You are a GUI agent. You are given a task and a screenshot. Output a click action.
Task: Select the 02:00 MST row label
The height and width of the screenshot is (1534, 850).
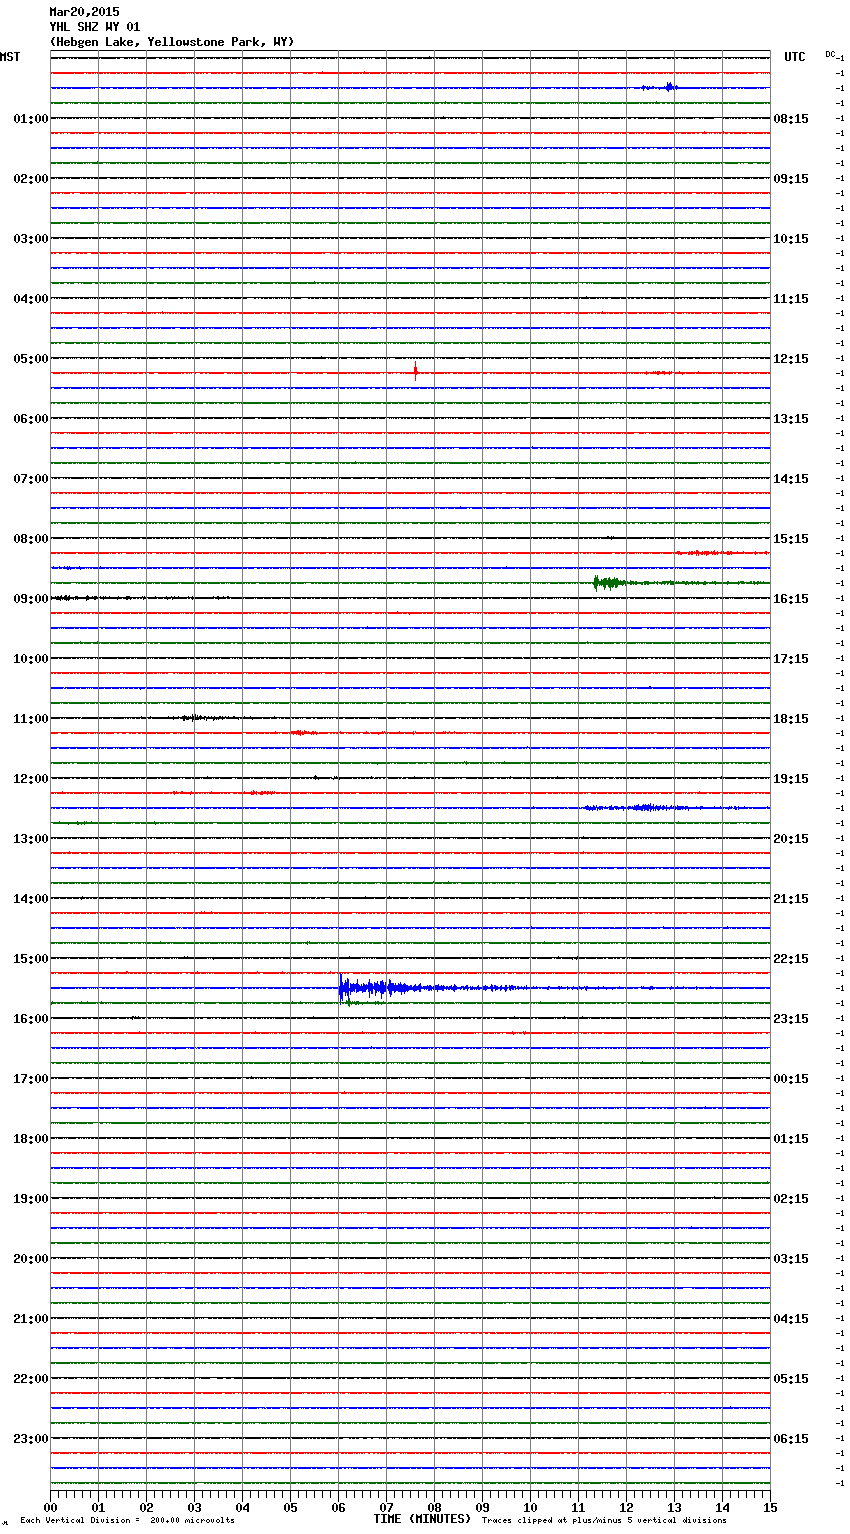[31, 179]
